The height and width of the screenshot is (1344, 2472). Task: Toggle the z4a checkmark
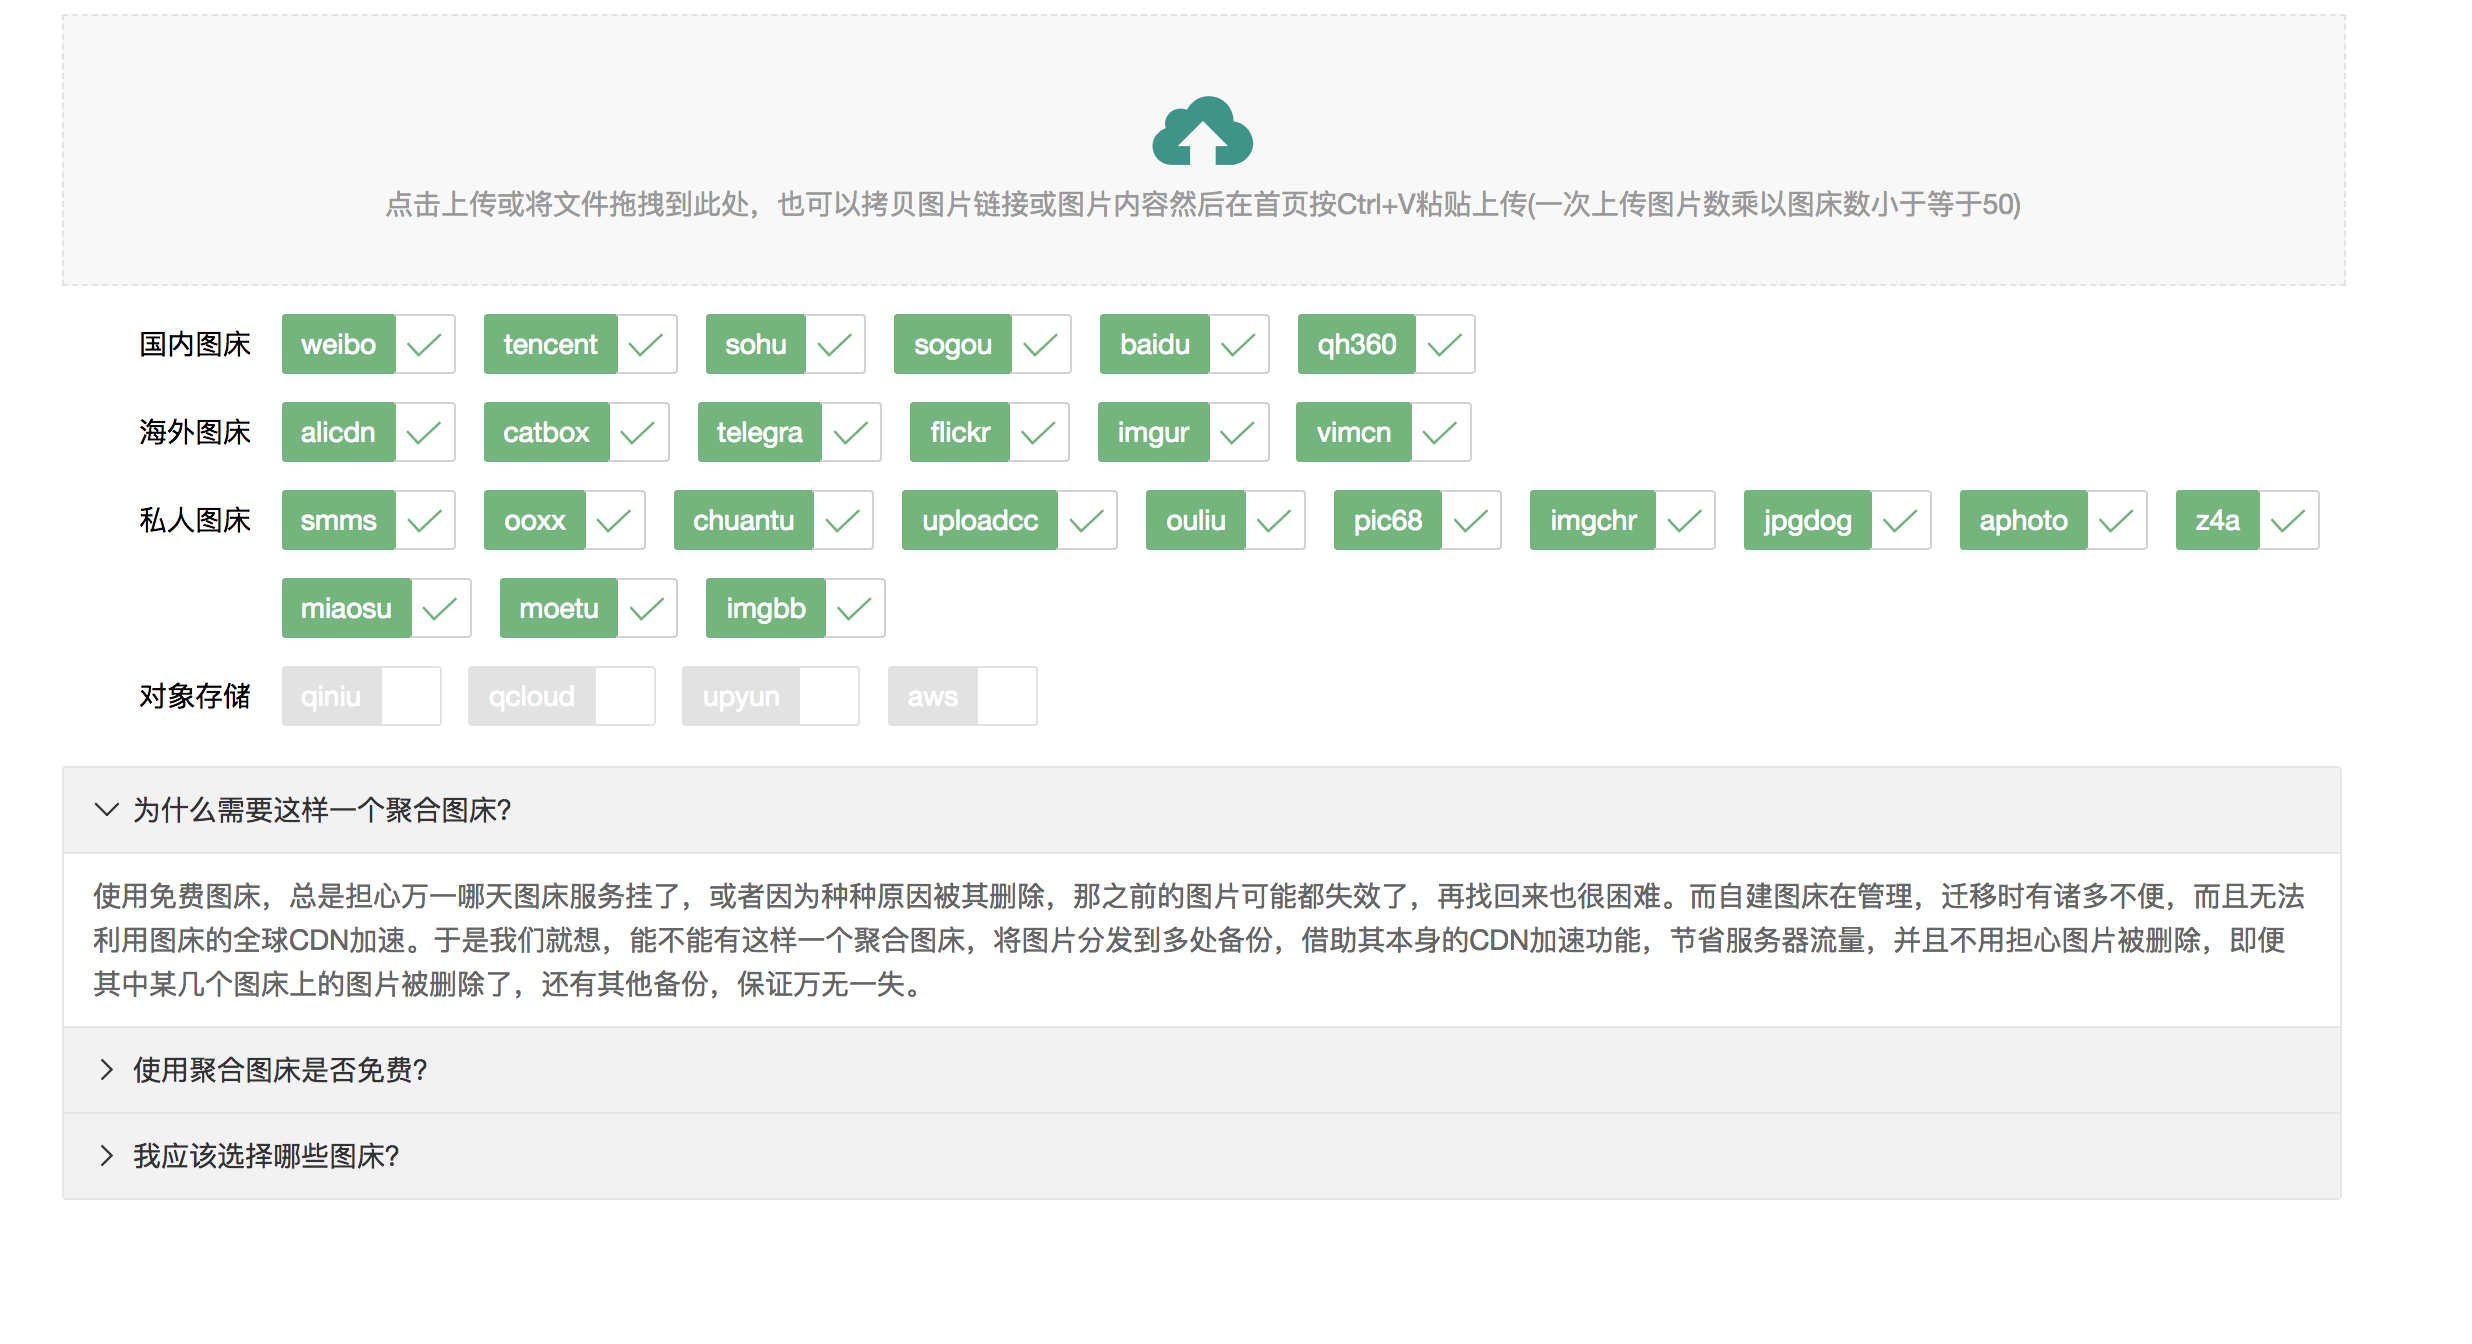[2288, 520]
